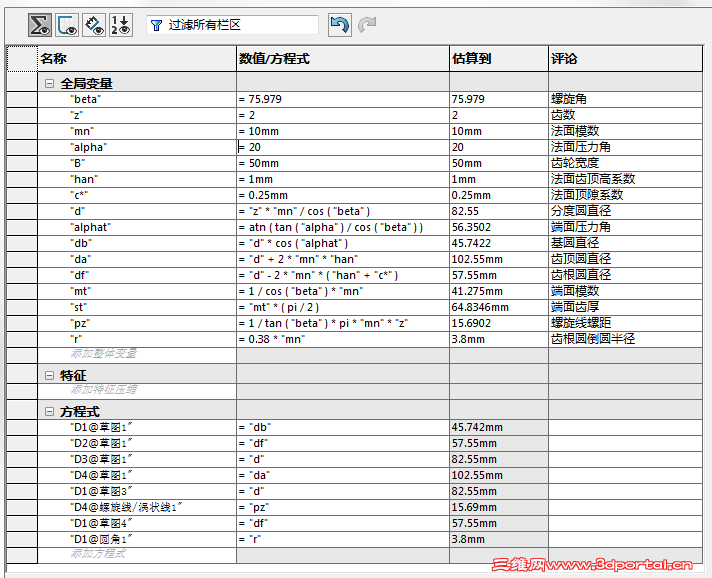Edit the "d" - 2 * "mn" * ("han" + "c*") equation

pos(343,276)
